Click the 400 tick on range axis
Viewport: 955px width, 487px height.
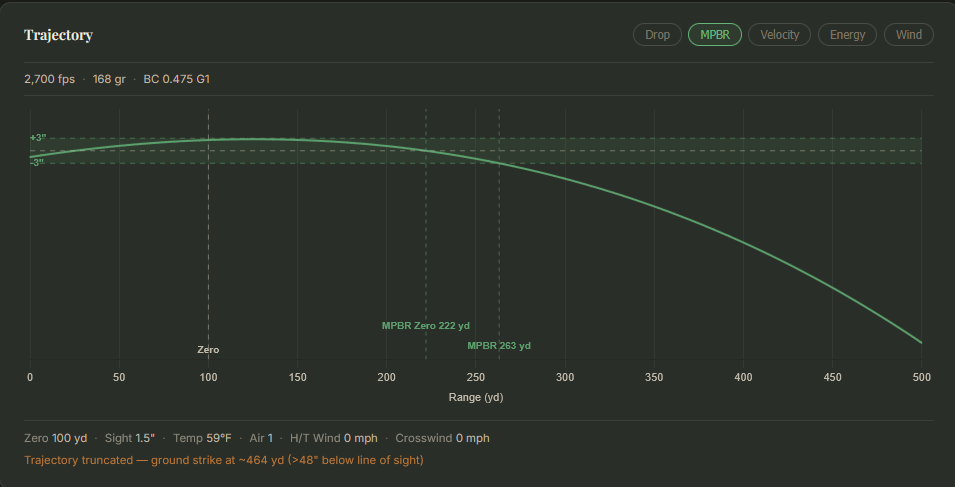point(743,377)
